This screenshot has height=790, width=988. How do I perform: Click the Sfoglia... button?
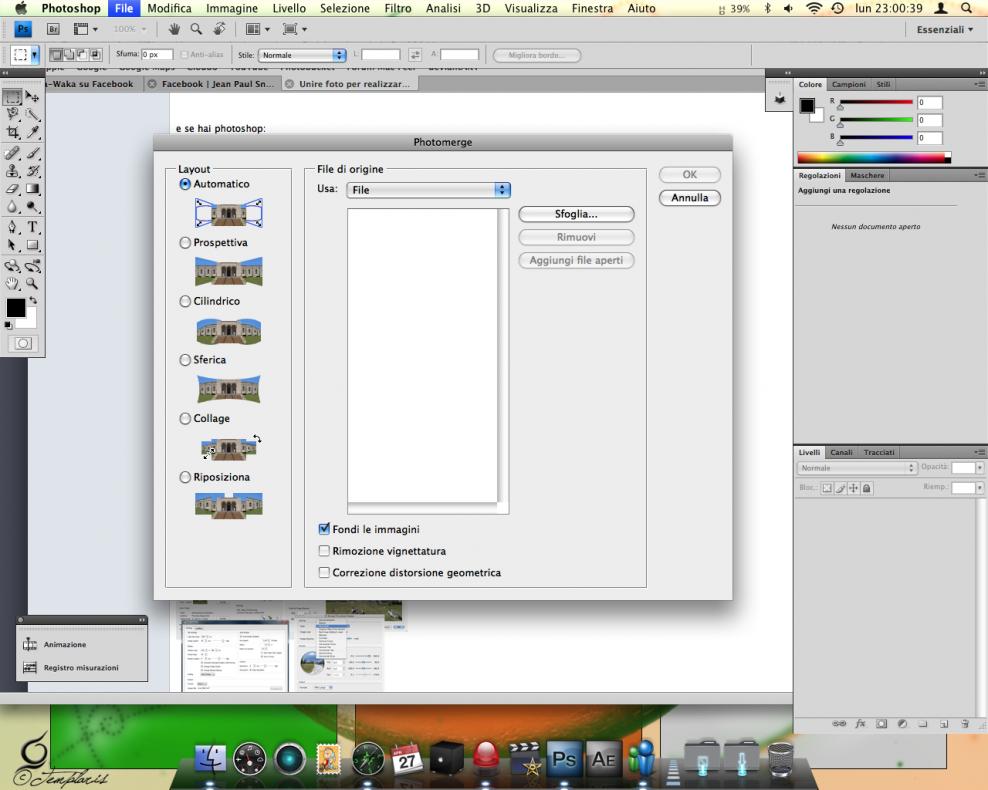tap(576, 214)
